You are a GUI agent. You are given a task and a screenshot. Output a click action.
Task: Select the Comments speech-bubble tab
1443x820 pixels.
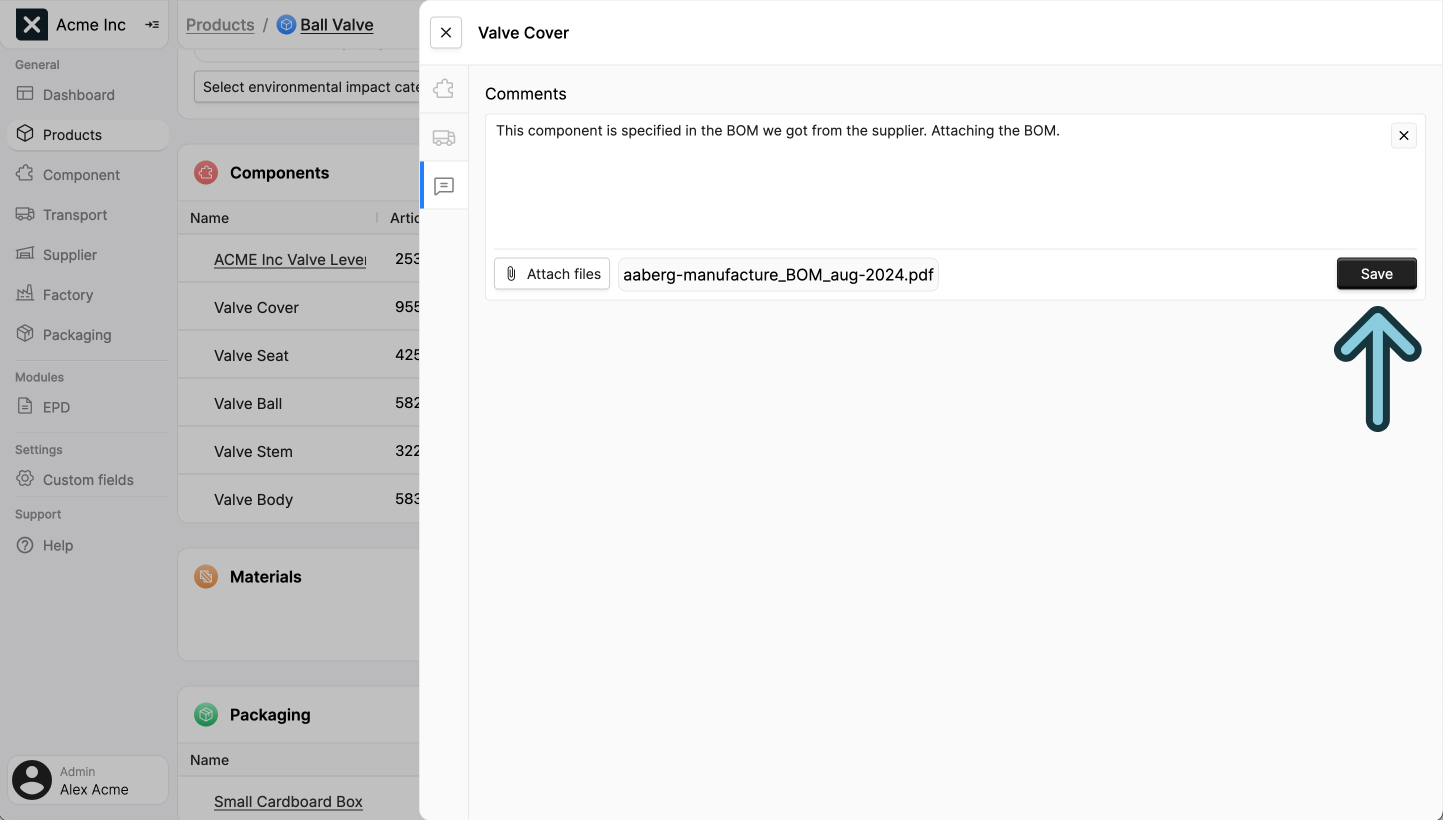tap(444, 186)
